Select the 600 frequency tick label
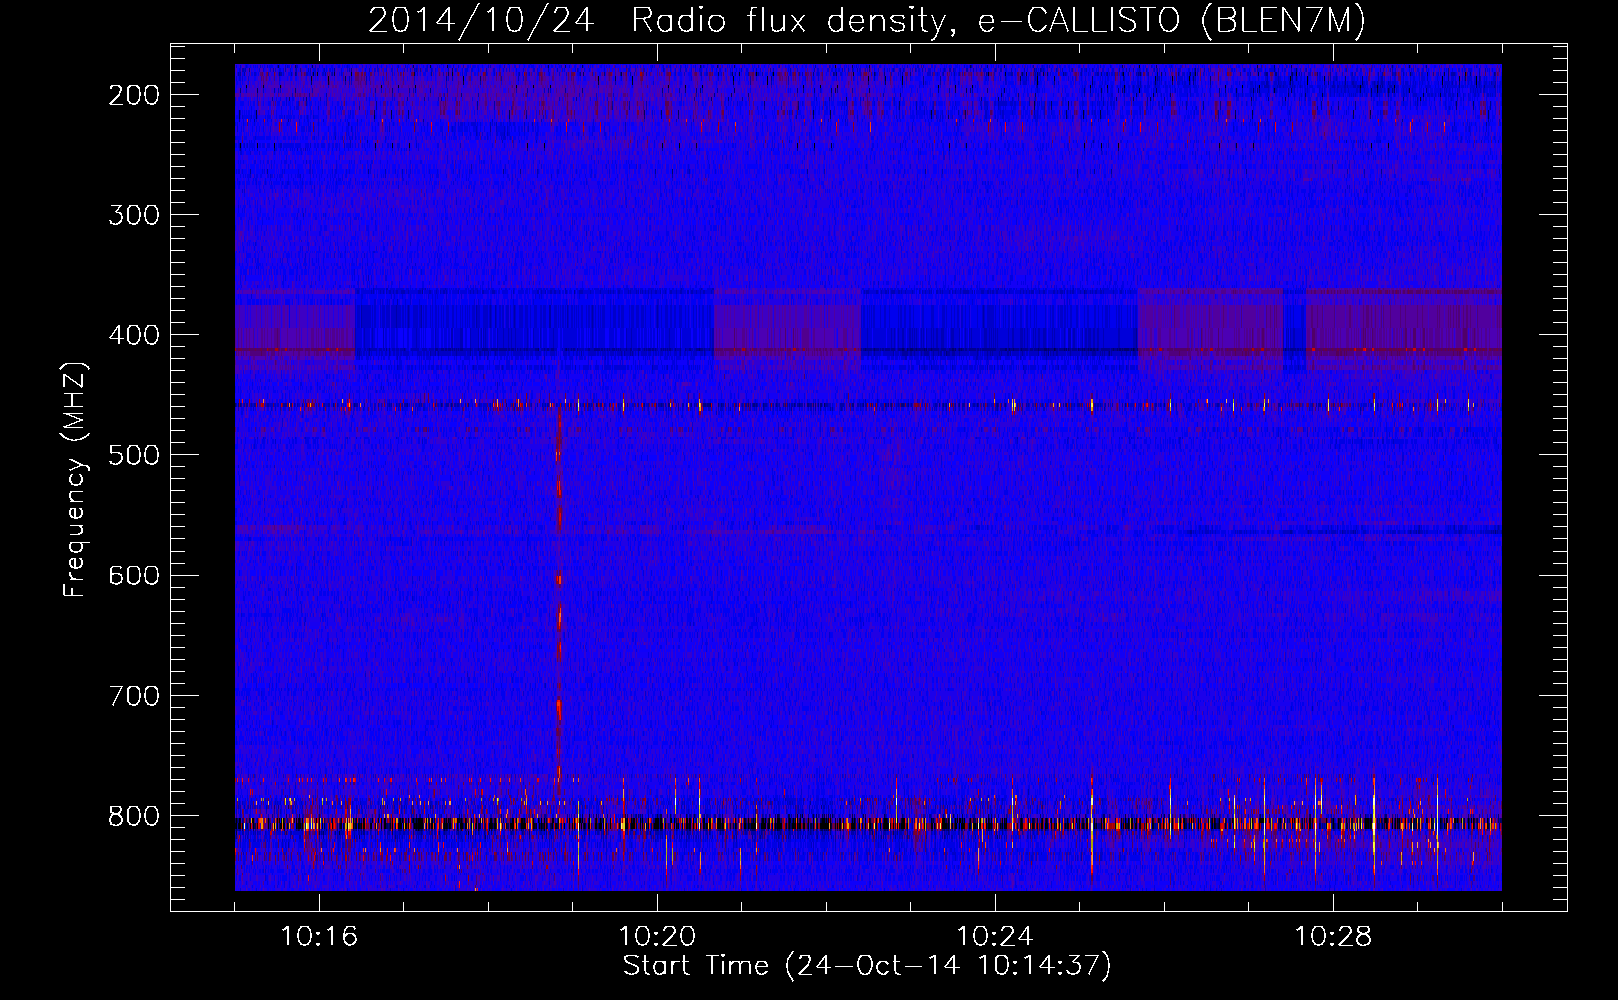The width and height of the screenshot is (1618, 1000). point(133,575)
